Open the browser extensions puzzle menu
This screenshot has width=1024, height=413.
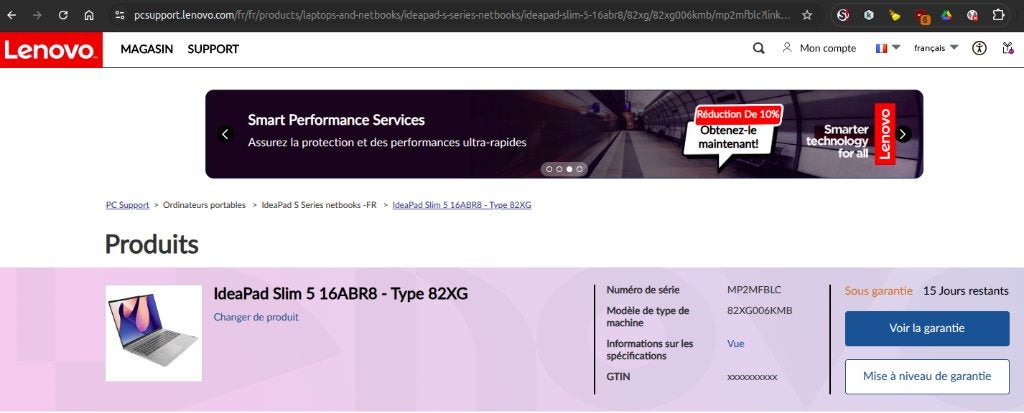click(x=998, y=15)
